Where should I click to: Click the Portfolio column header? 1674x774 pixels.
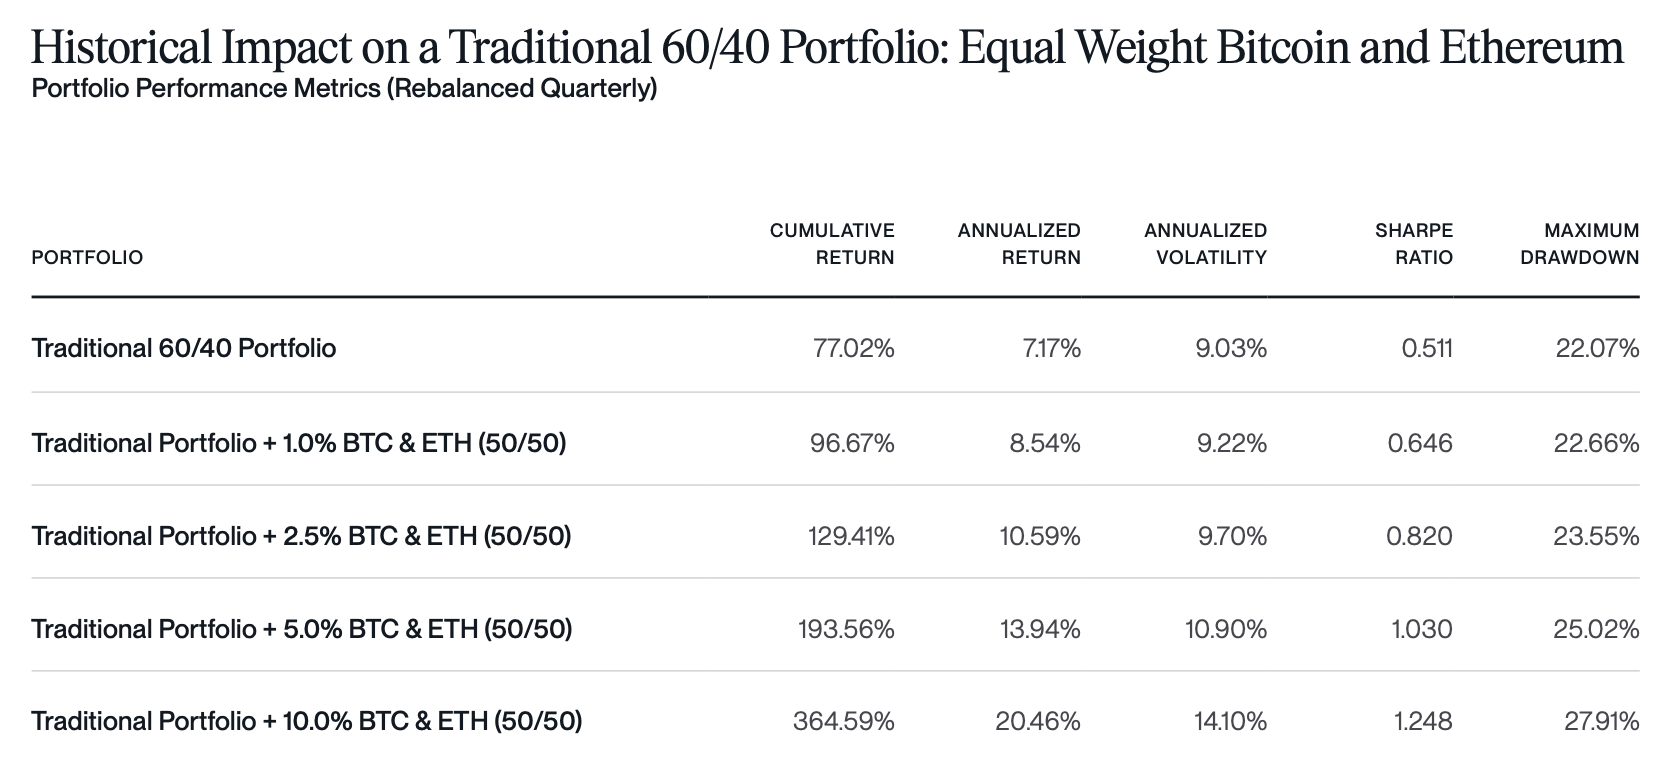(87, 258)
